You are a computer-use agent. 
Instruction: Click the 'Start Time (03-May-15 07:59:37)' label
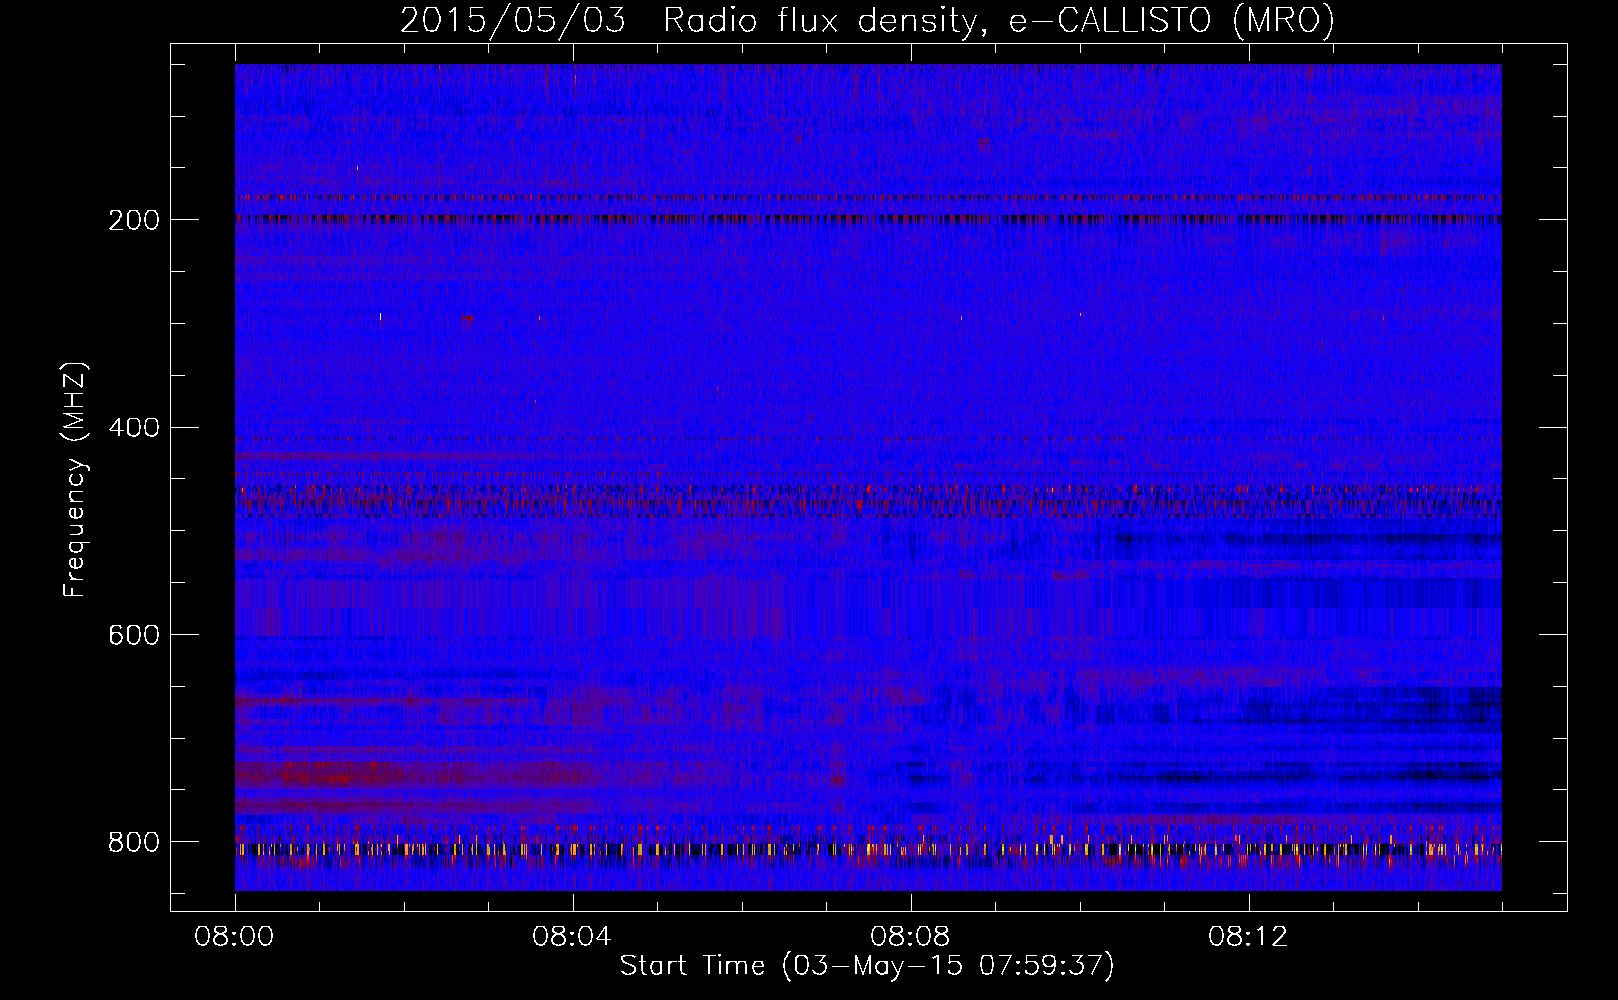click(x=867, y=966)
